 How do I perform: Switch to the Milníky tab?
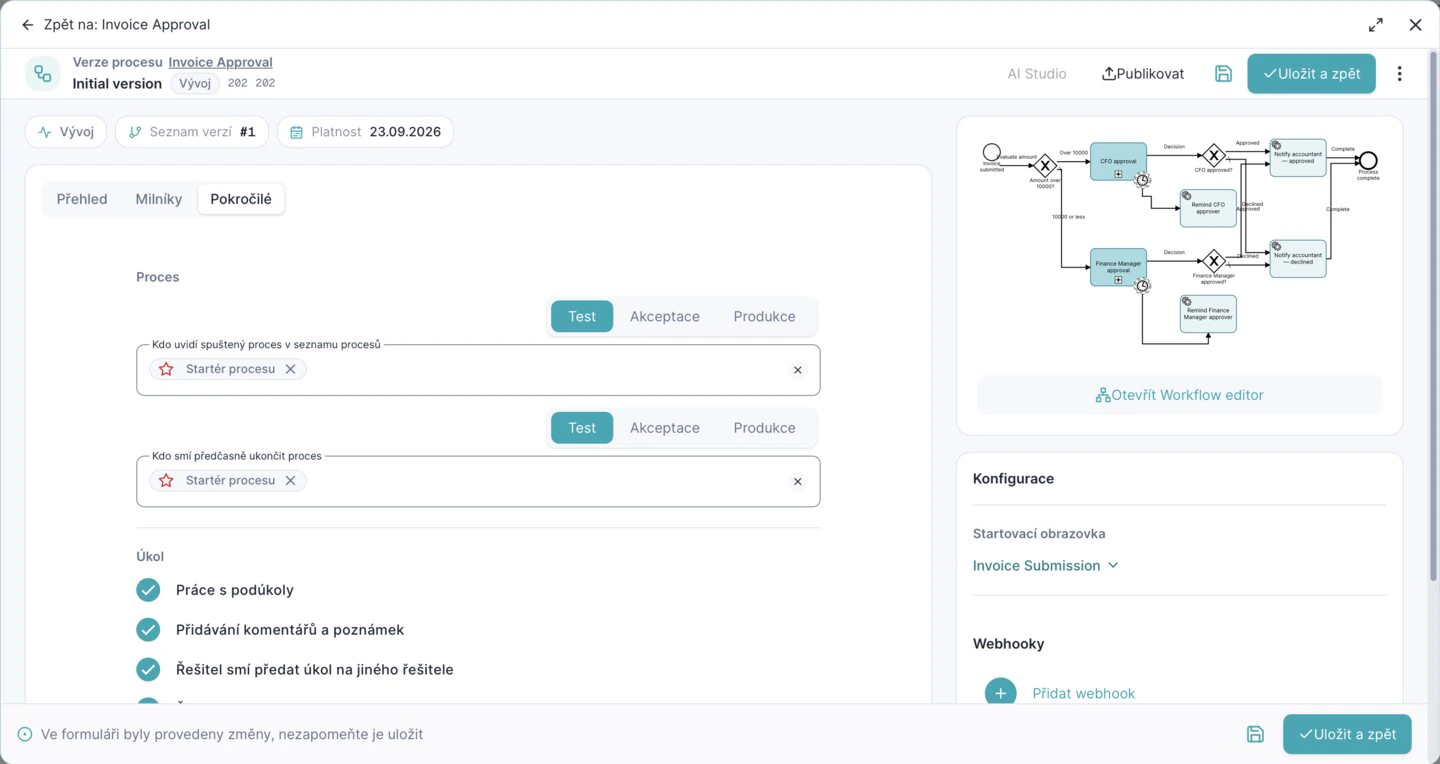(159, 199)
